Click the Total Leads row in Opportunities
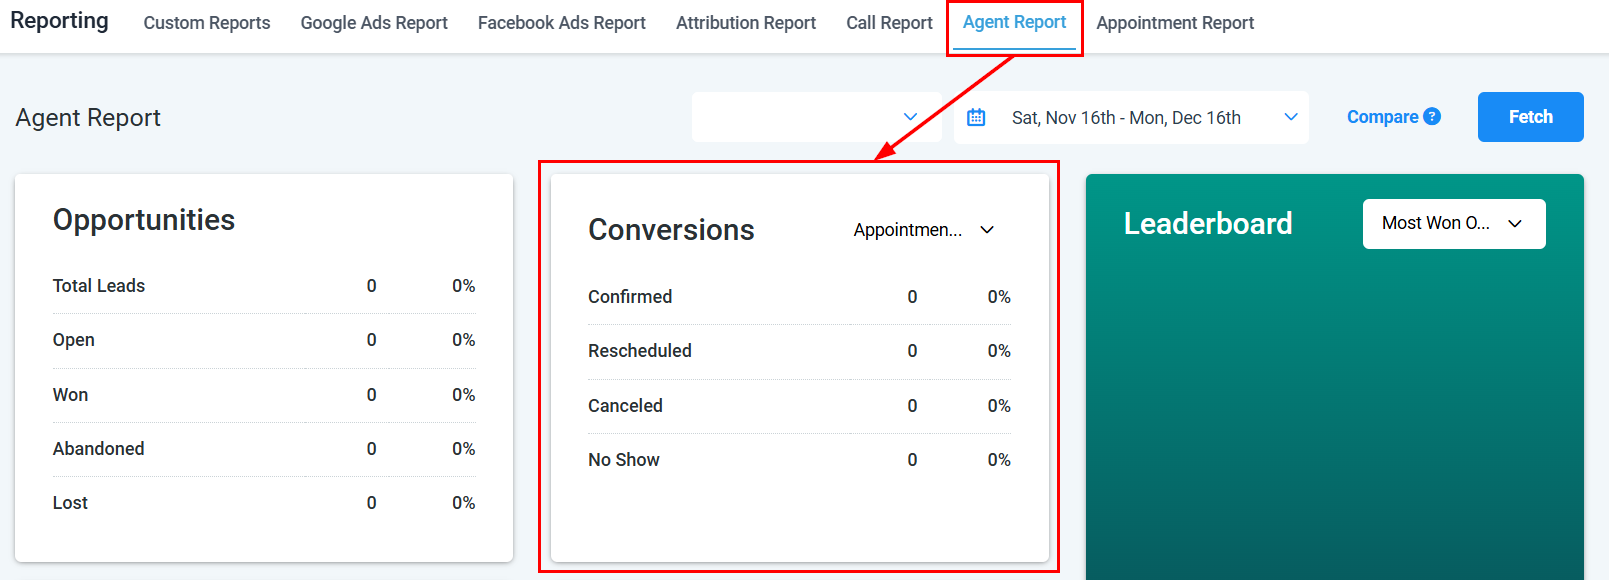The image size is (1609, 580). click(x=99, y=286)
